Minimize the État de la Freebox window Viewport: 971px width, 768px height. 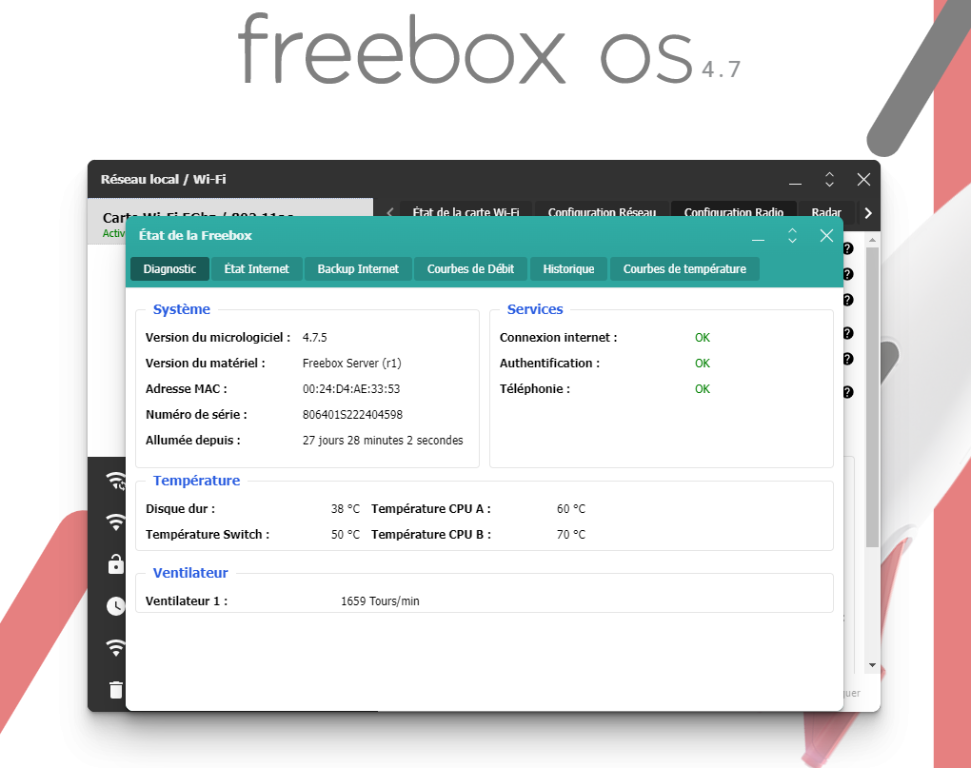click(x=758, y=239)
